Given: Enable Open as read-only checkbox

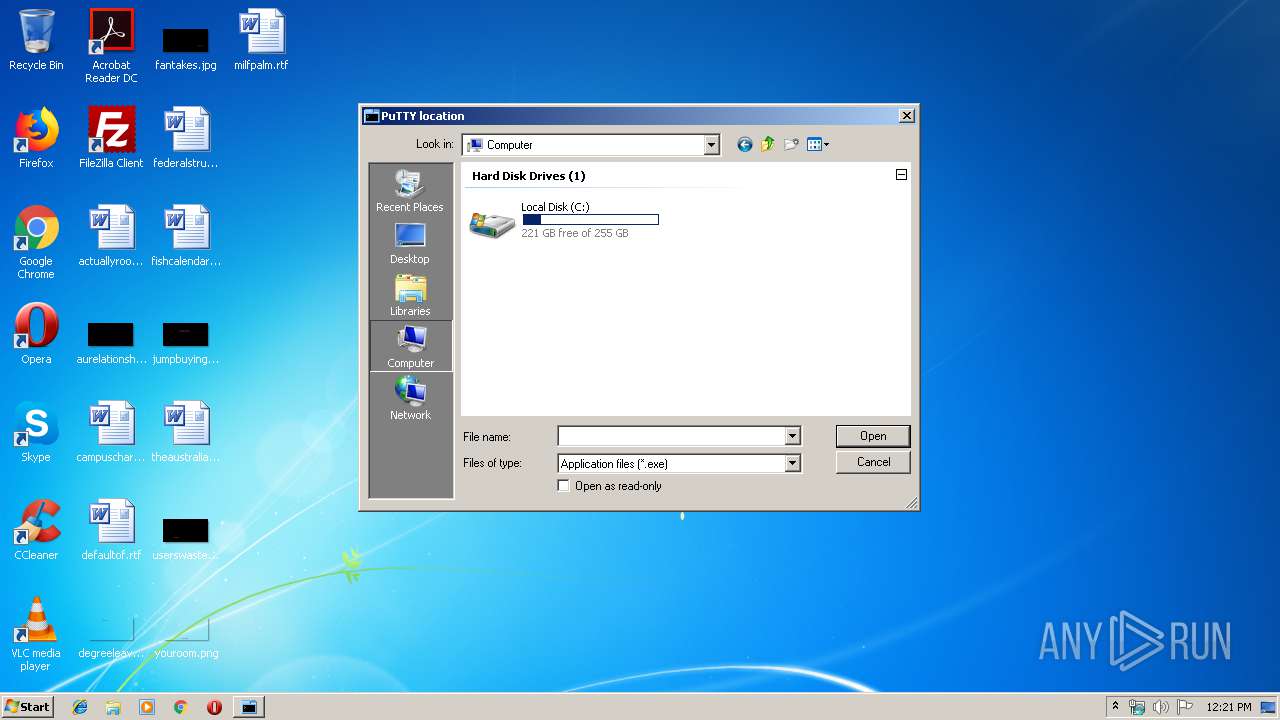Looking at the screenshot, I should (564, 486).
